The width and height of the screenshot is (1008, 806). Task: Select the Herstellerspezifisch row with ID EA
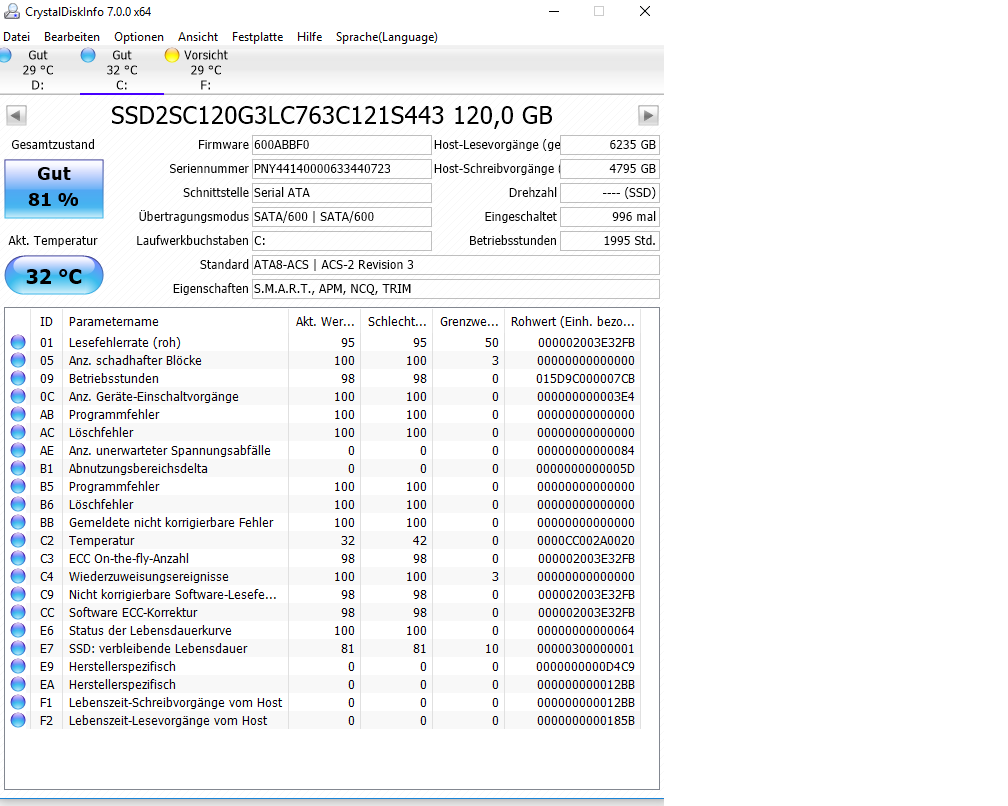(323, 685)
